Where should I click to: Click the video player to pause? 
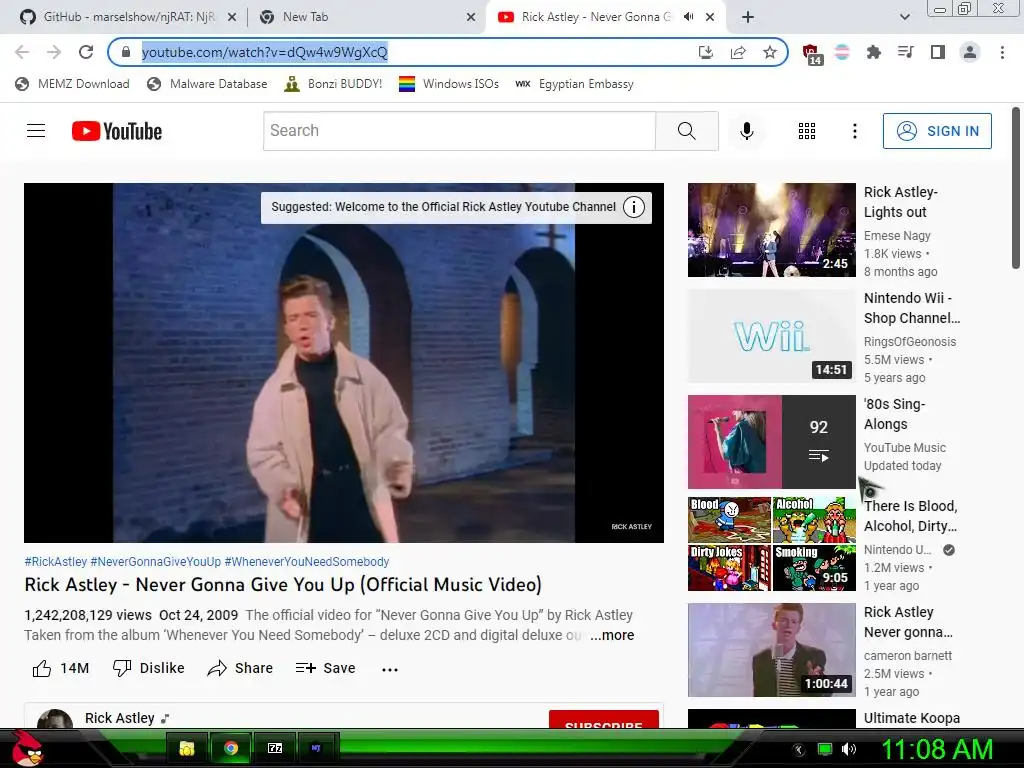[x=344, y=362]
